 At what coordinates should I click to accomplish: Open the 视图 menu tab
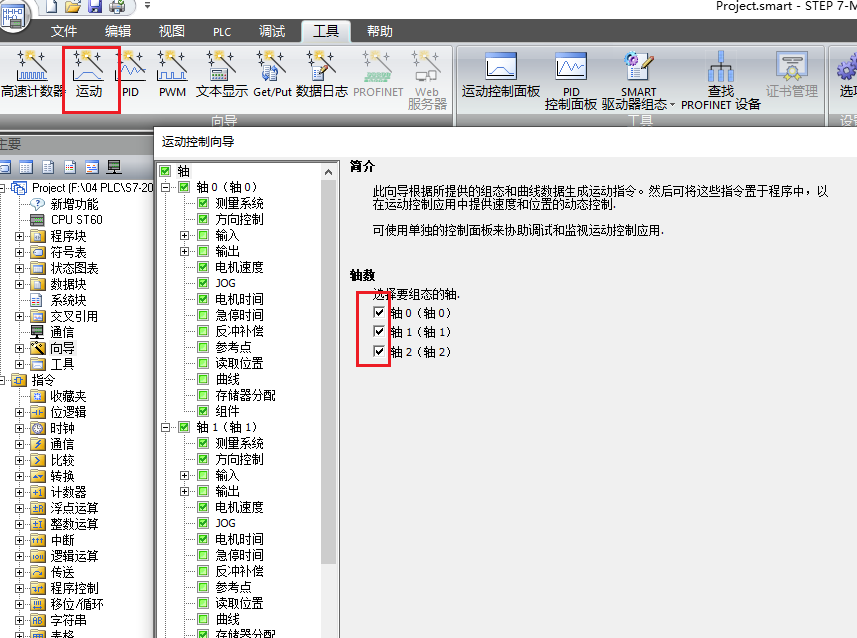(x=172, y=31)
